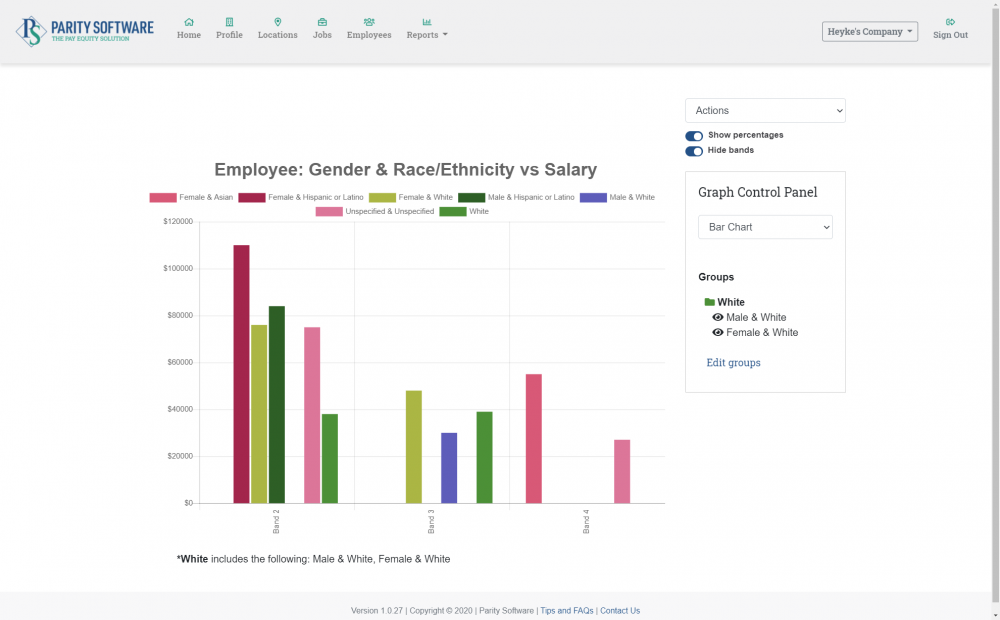Screen dimensions: 1000x620
Task: Go to the Home page label
Action: [x=189, y=35]
